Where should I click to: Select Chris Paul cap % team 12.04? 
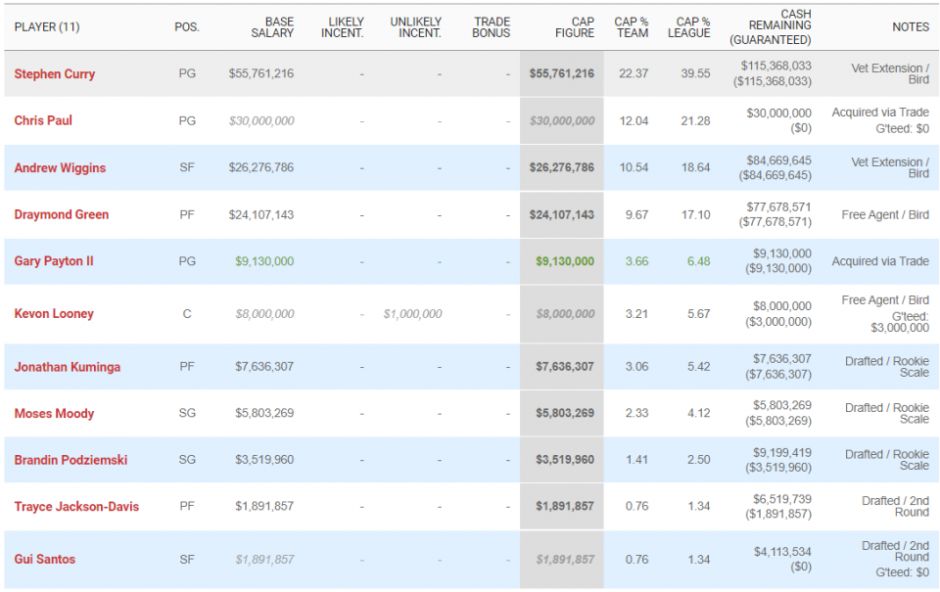pyautogui.click(x=634, y=121)
